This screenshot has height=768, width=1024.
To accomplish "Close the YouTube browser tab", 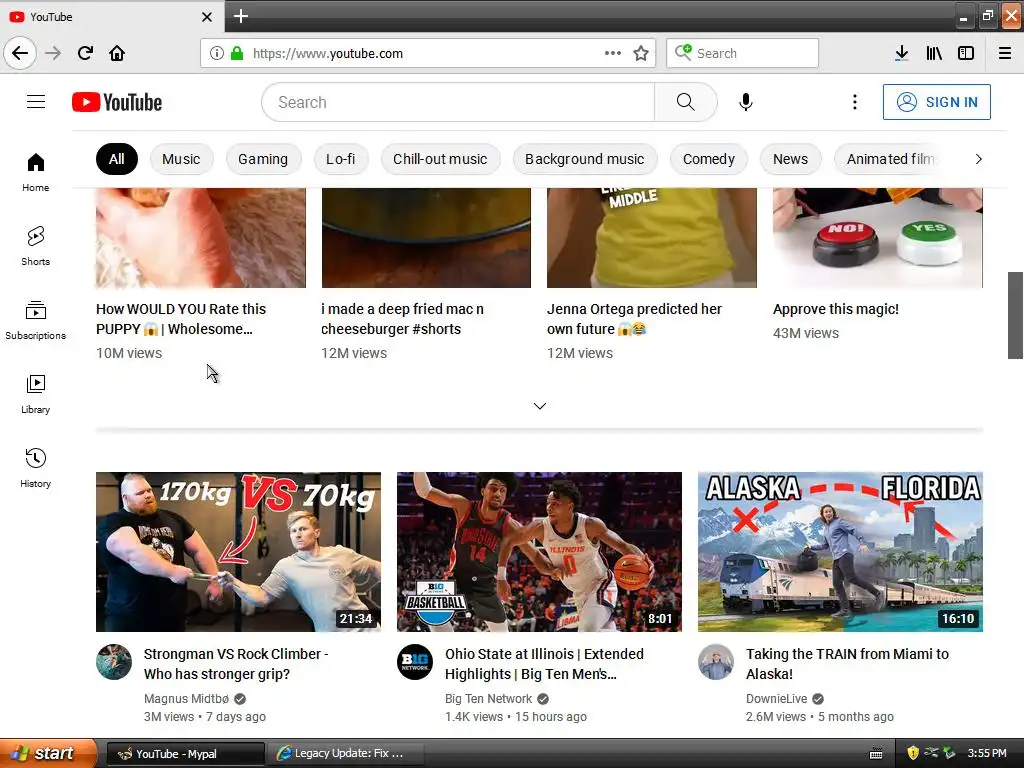I will point(206,17).
